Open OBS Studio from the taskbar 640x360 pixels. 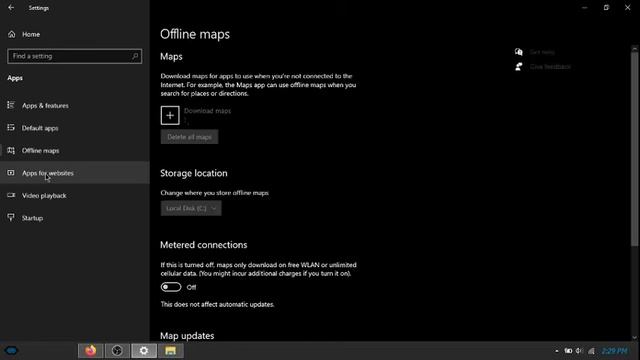click(x=117, y=351)
